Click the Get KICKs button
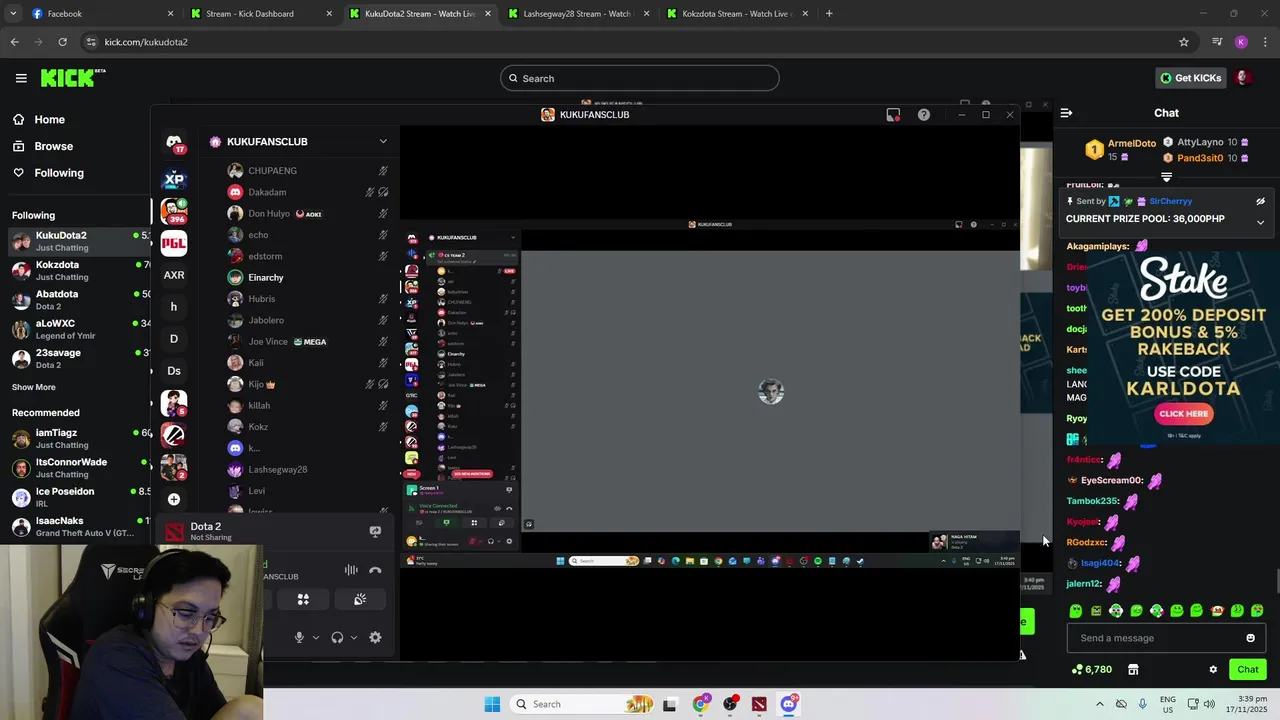Screen dimensions: 1280x720 pos(1190,78)
